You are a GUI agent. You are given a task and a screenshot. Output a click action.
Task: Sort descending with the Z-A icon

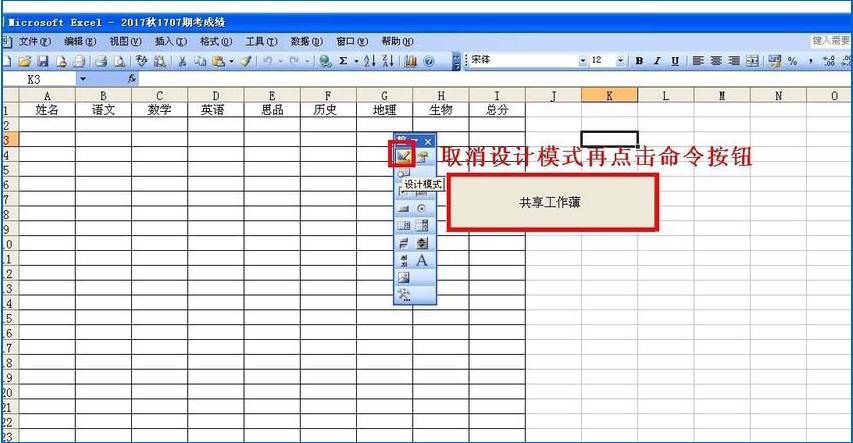pyautogui.click(x=388, y=61)
